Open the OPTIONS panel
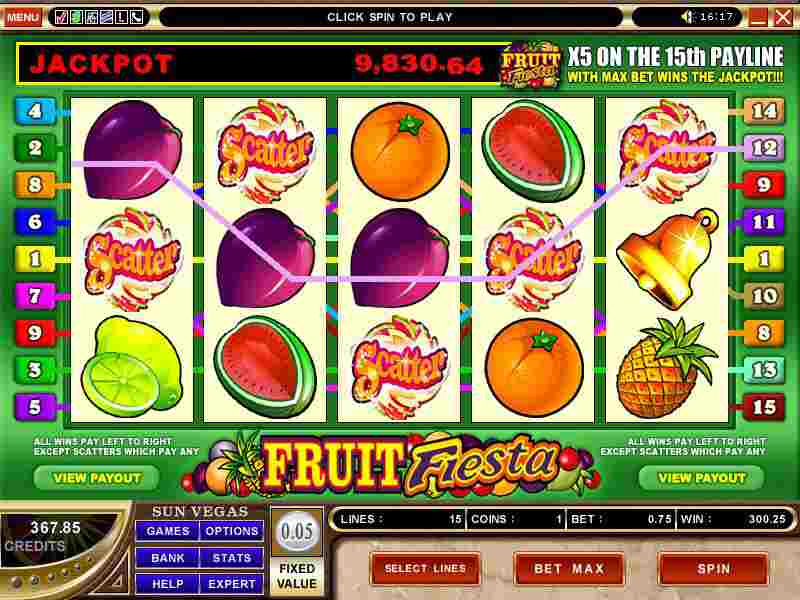The image size is (800, 600). click(232, 531)
